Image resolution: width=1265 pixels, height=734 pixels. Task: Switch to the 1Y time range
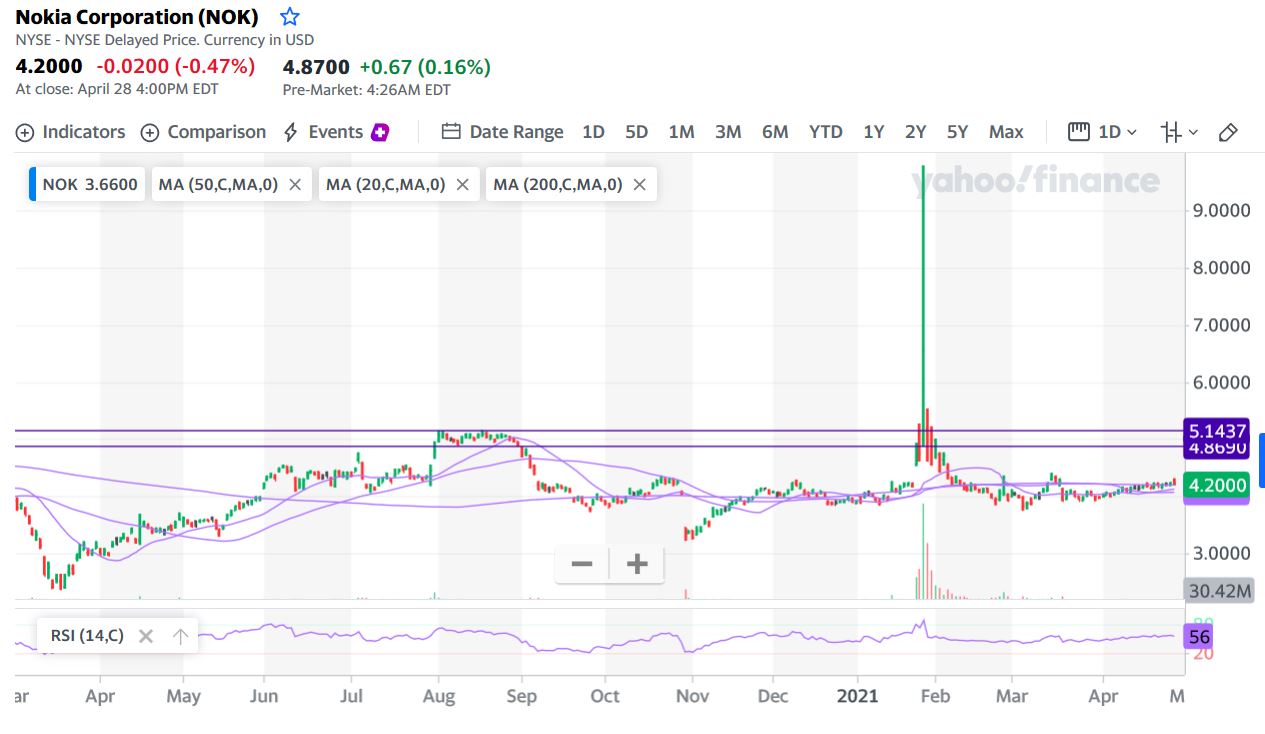pyautogui.click(x=873, y=132)
